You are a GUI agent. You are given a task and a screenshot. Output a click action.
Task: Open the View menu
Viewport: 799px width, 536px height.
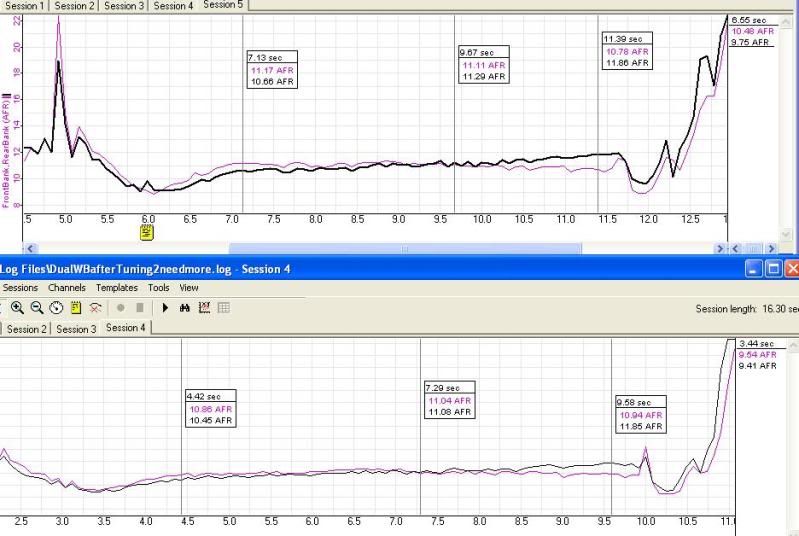click(189, 288)
